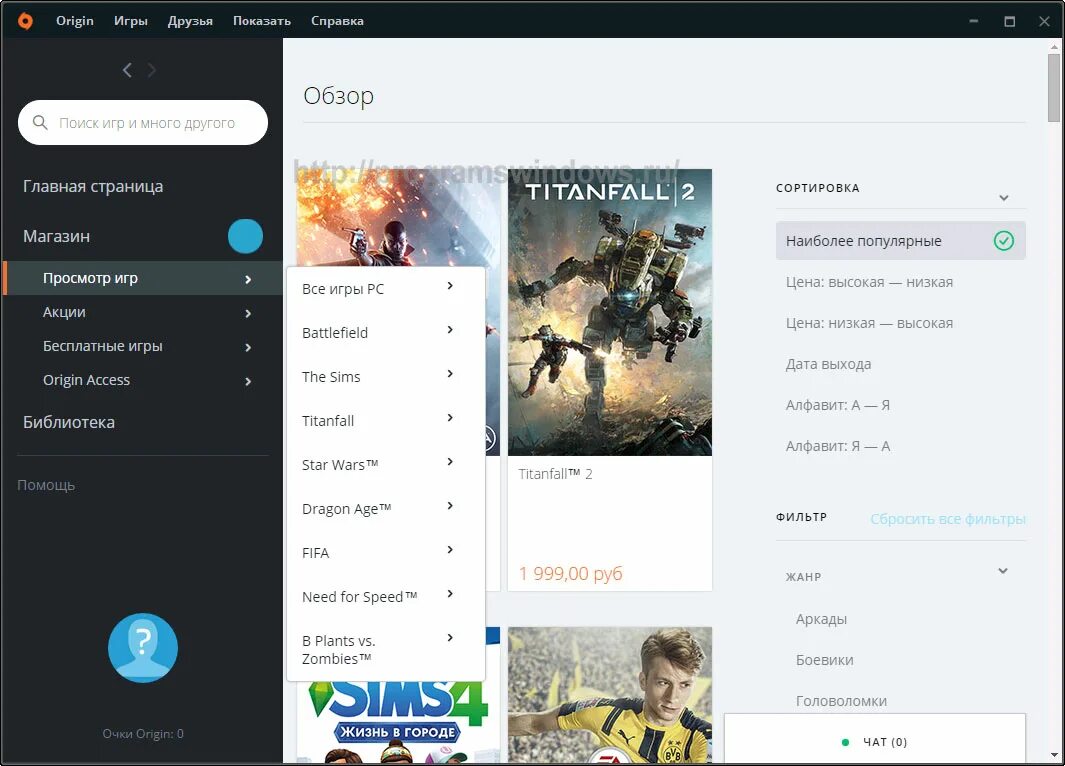This screenshot has width=1065, height=766.
Task: Open the Магазин section
Action: click(56, 236)
